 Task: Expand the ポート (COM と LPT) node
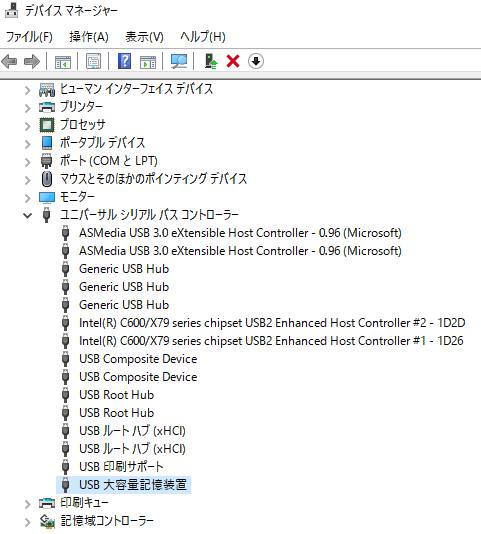pos(28,162)
